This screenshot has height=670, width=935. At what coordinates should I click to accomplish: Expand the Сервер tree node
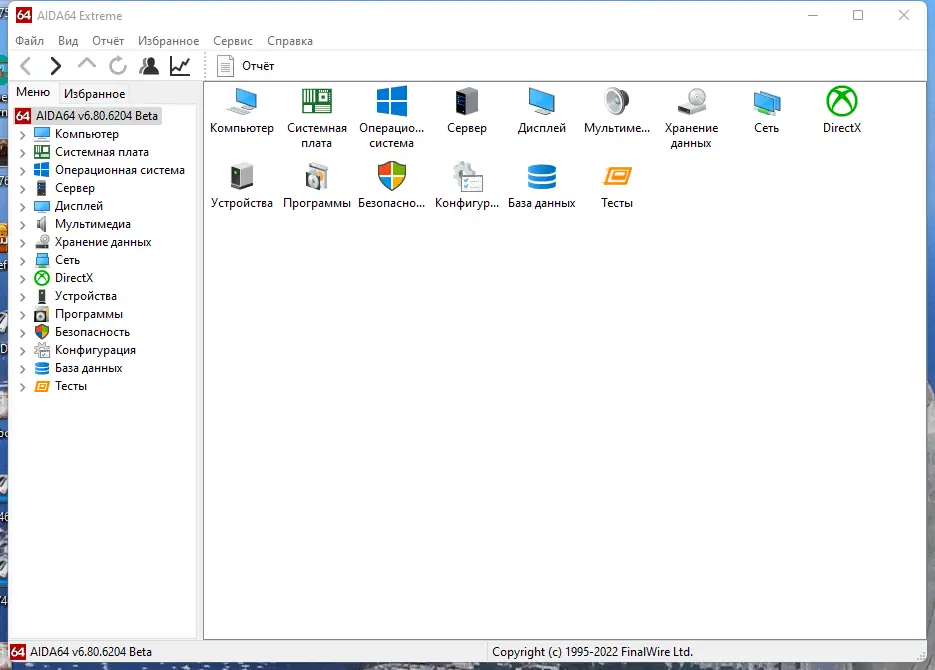tap(23, 188)
